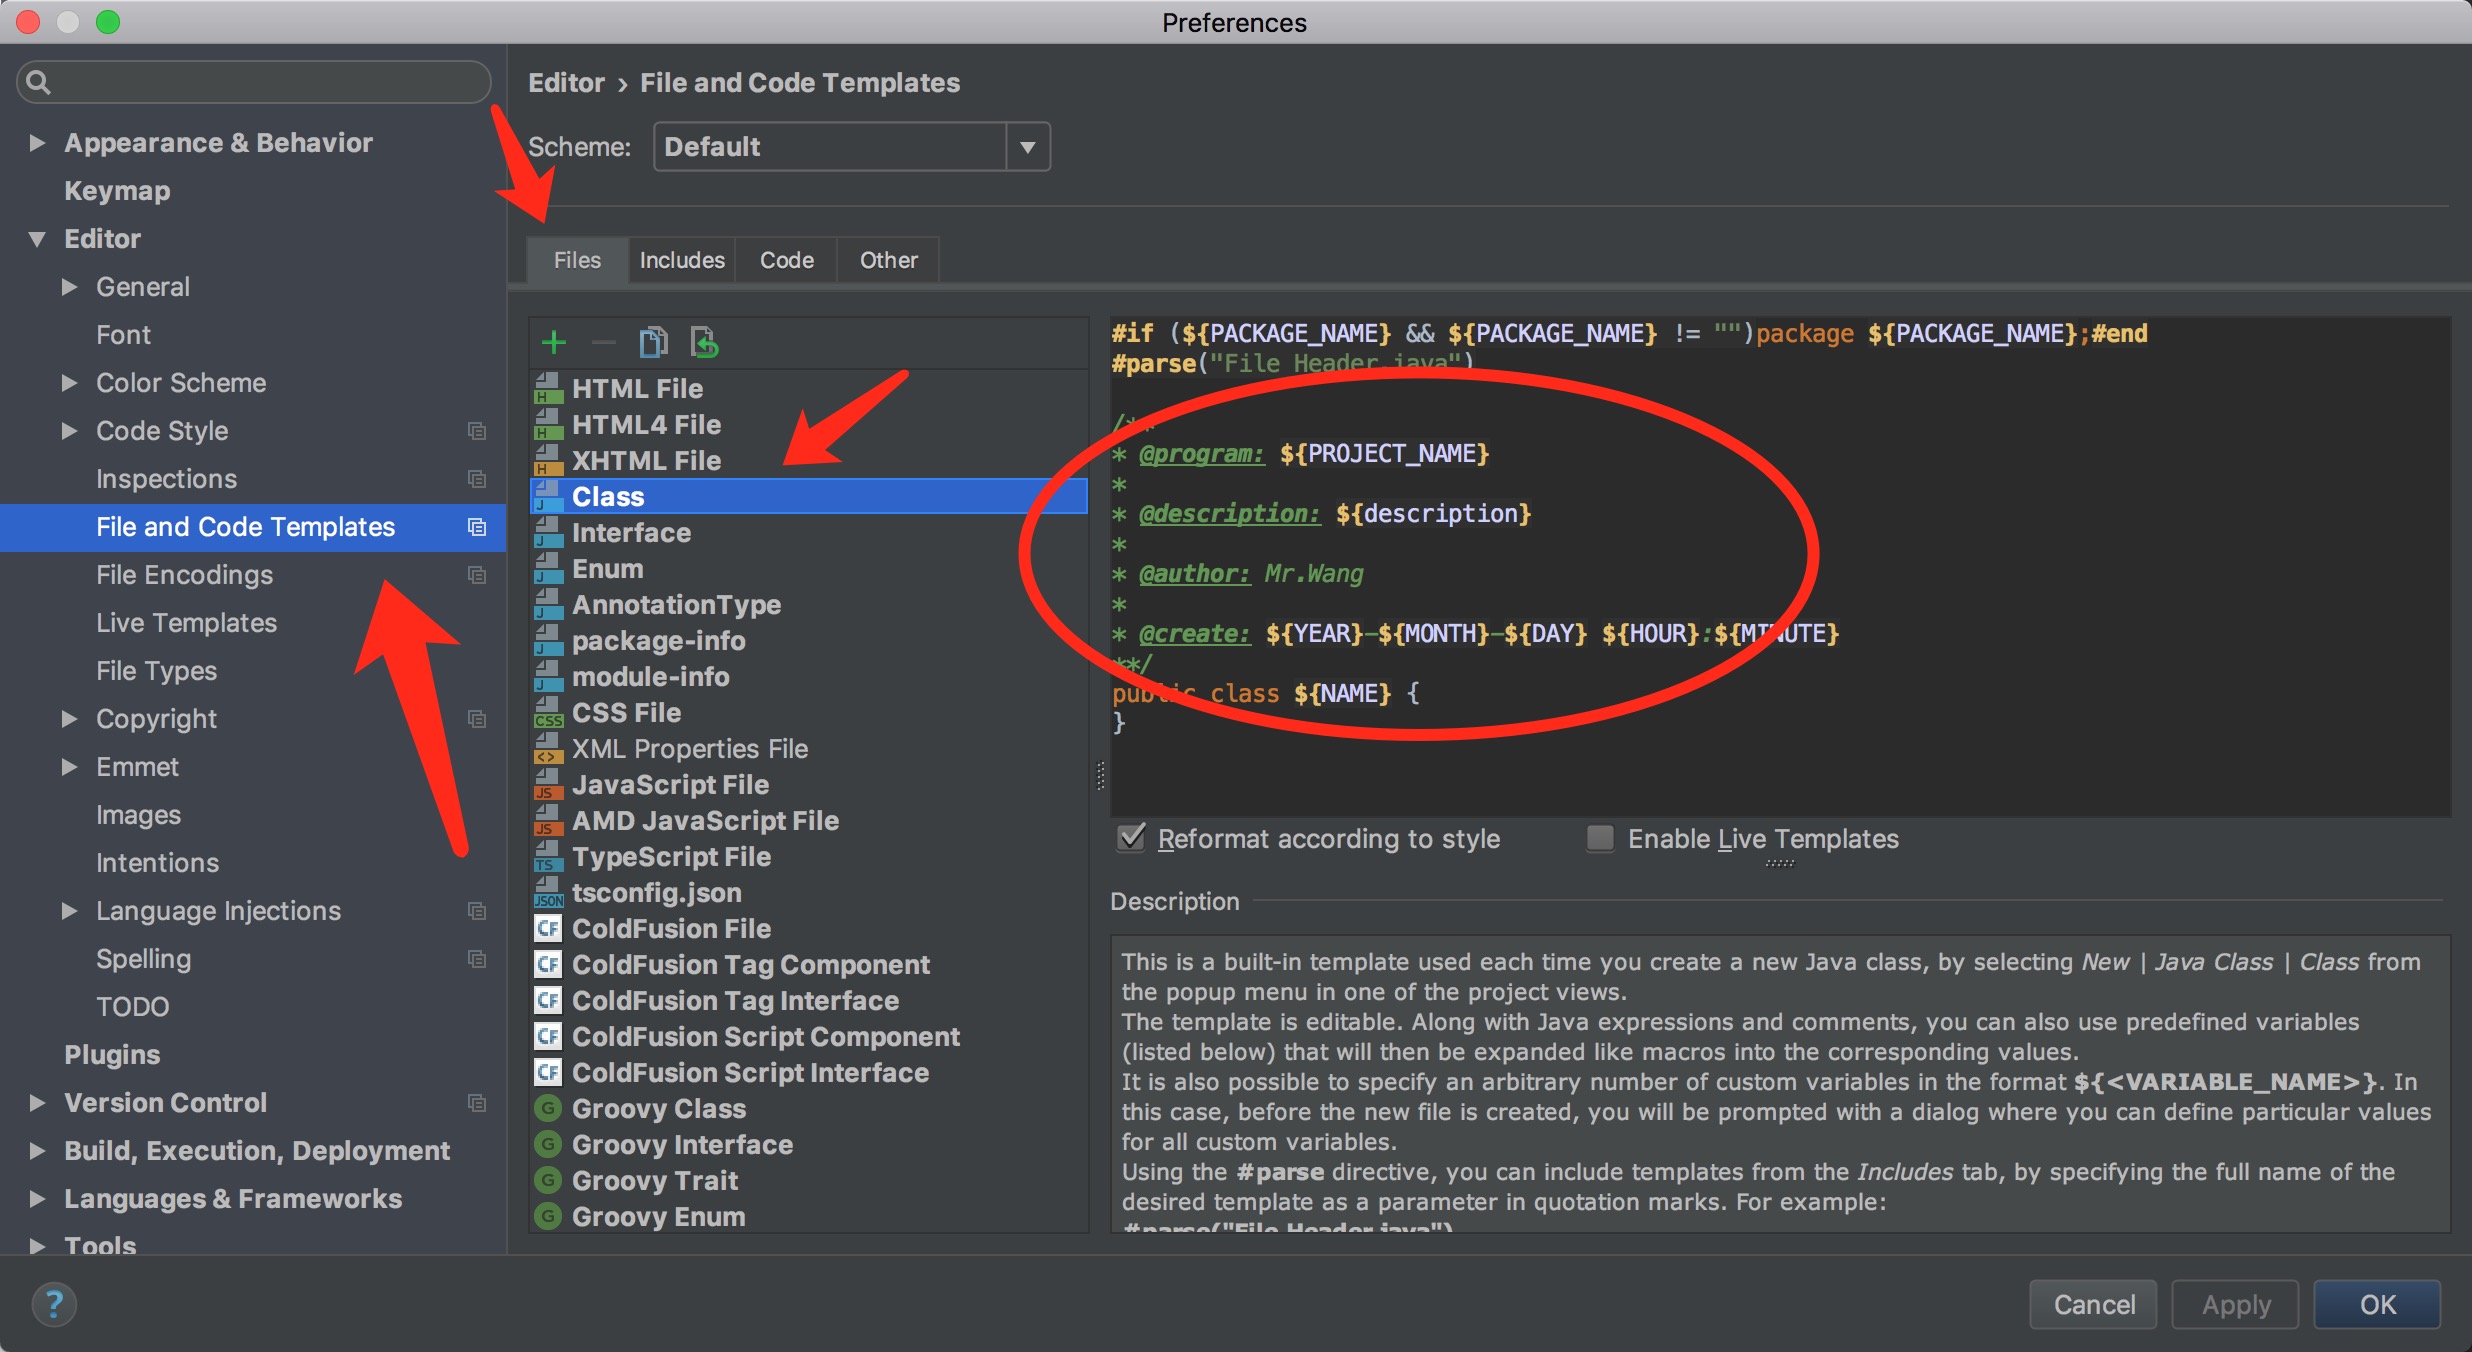The image size is (2472, 1352).
Task: Switch to the Code tab
Action: [x=784, y=258]
